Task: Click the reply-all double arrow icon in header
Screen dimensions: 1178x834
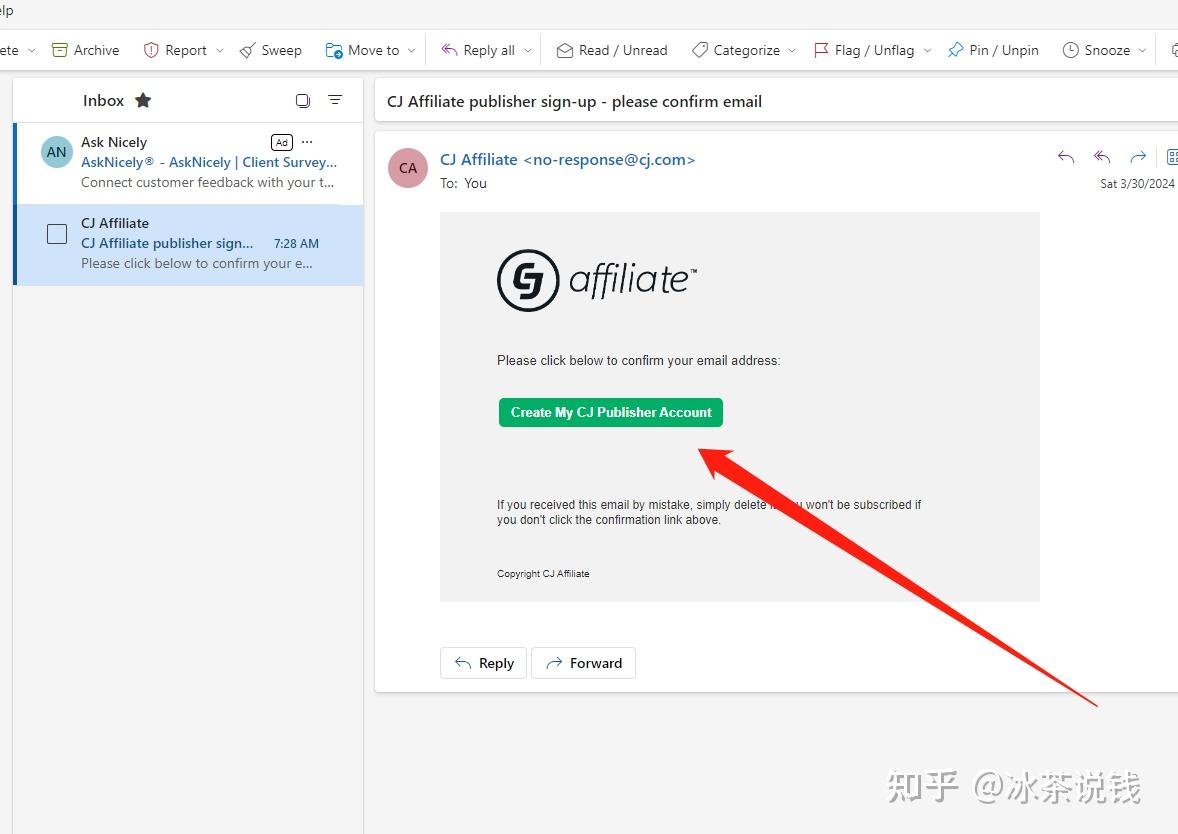Action: coord(1101,157)
